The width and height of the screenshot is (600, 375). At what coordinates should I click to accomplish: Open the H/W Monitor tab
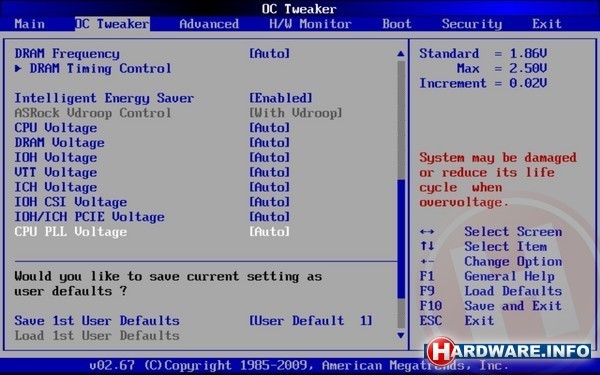coord(310,24)
